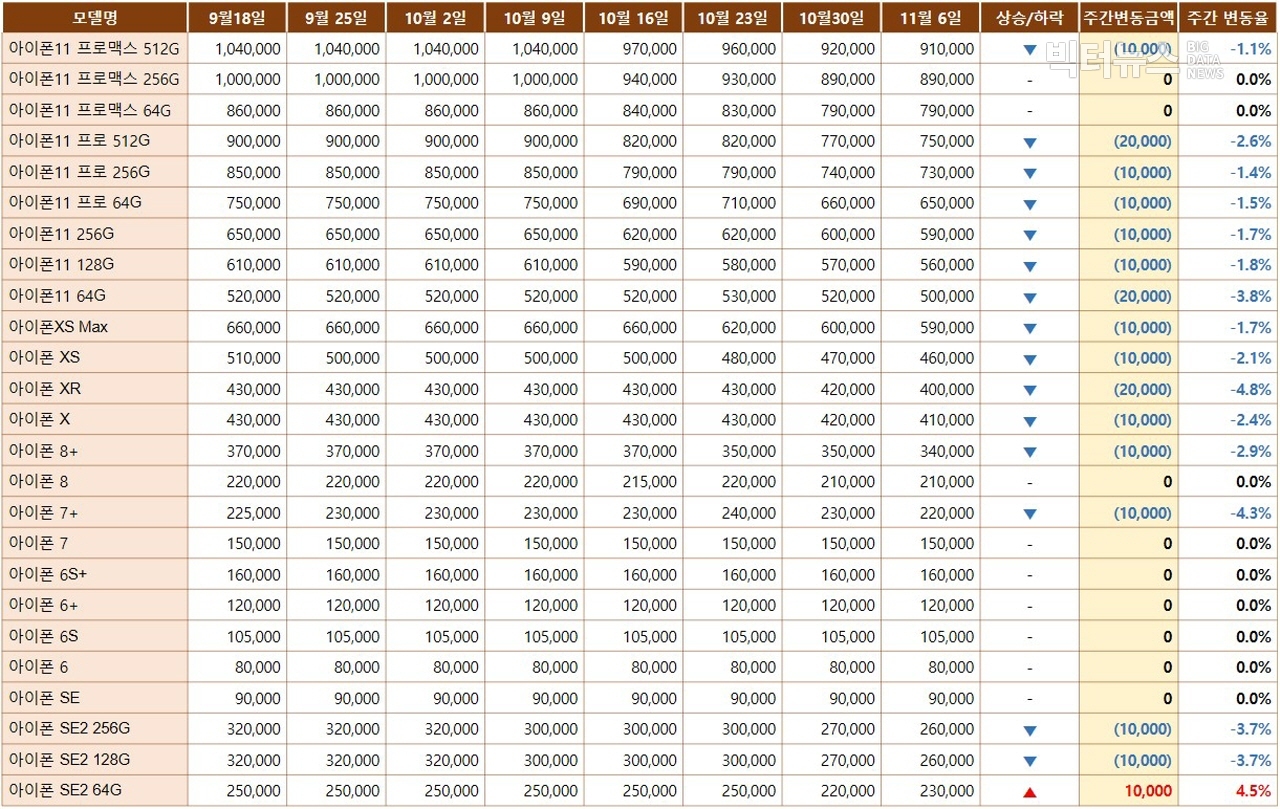
Task: Click the 아이폰 XR model name
Action: click(45, 389)
